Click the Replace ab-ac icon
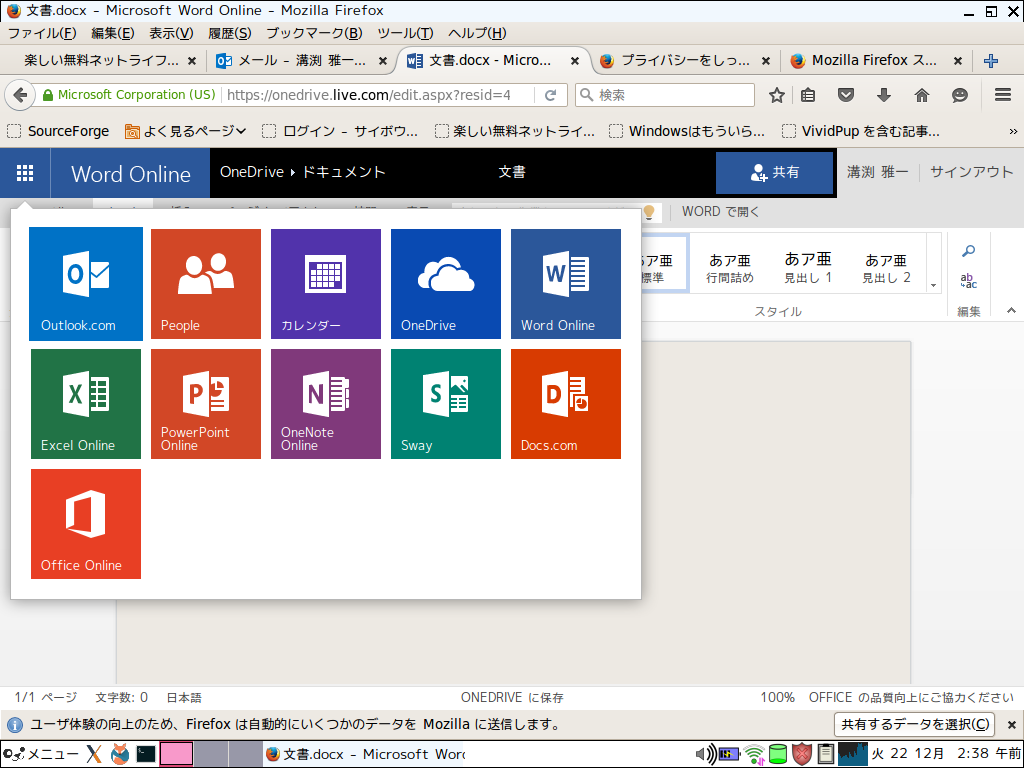This screenshot has height=768, width=1024. point(968,281)
